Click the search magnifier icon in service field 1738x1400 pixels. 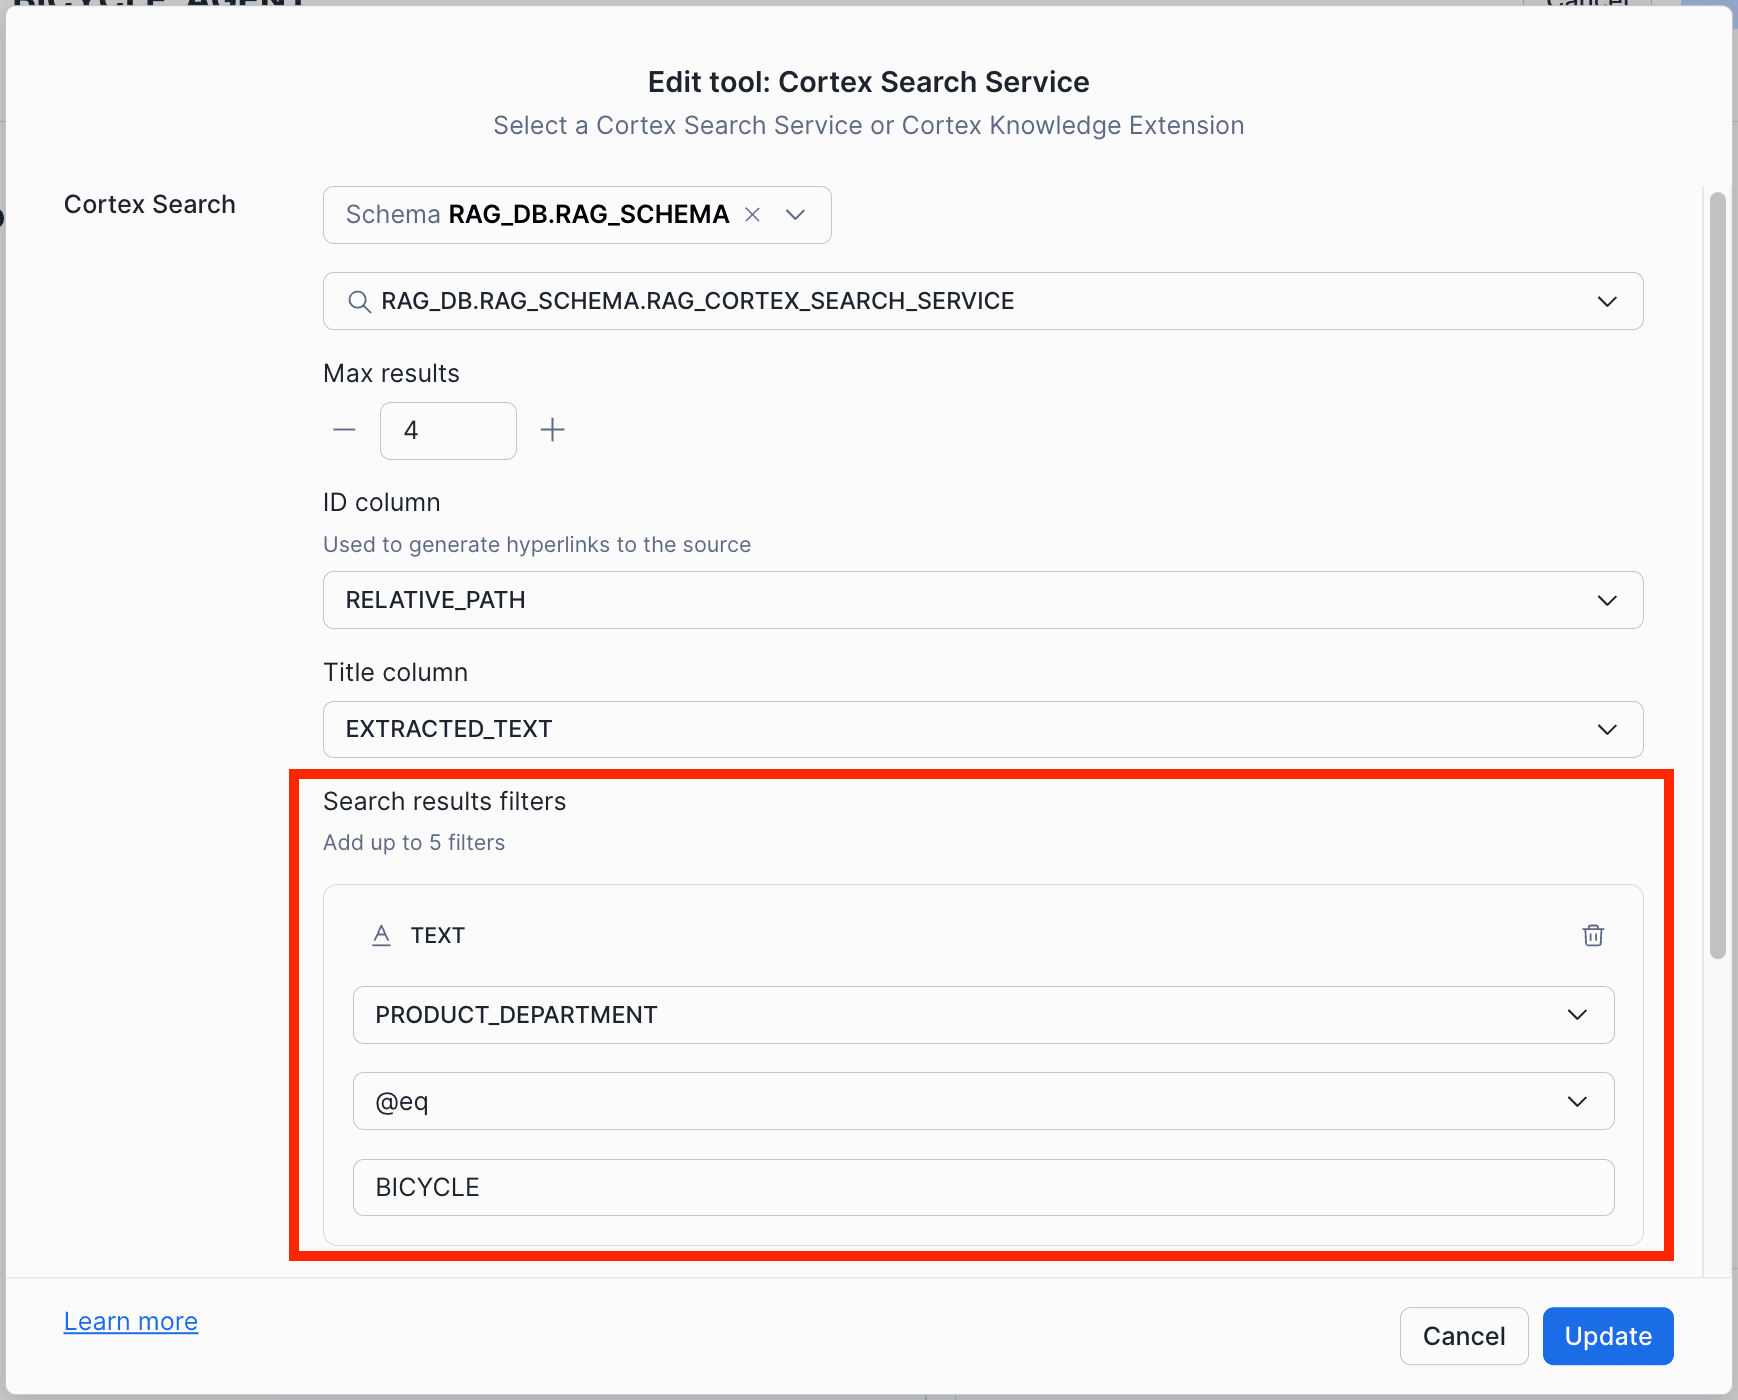pyautogui.click(x=359, y=301)
